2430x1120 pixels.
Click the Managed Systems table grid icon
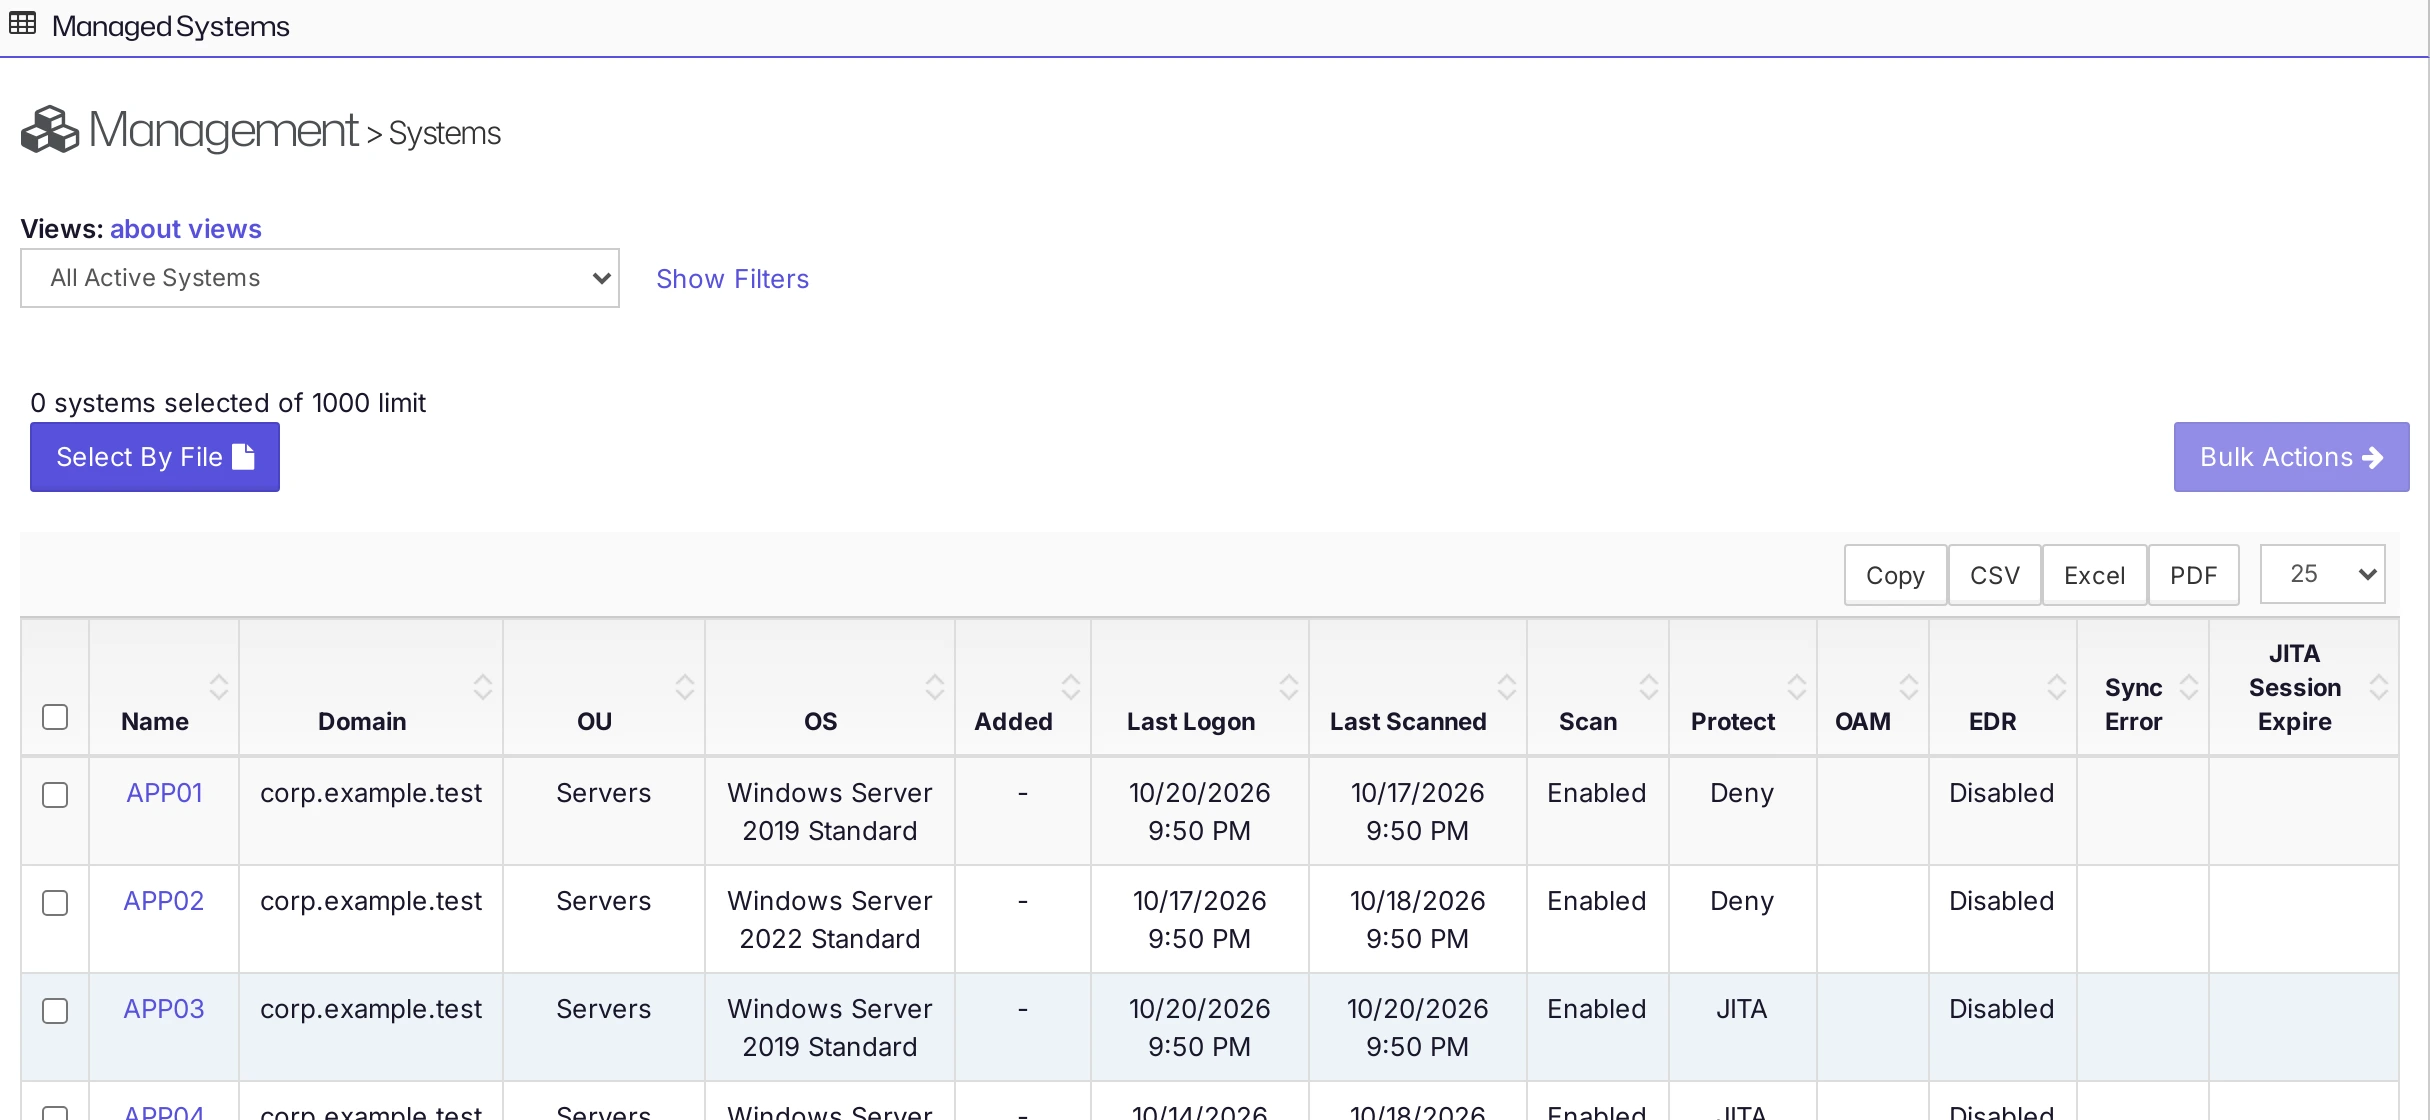point(22,24)
